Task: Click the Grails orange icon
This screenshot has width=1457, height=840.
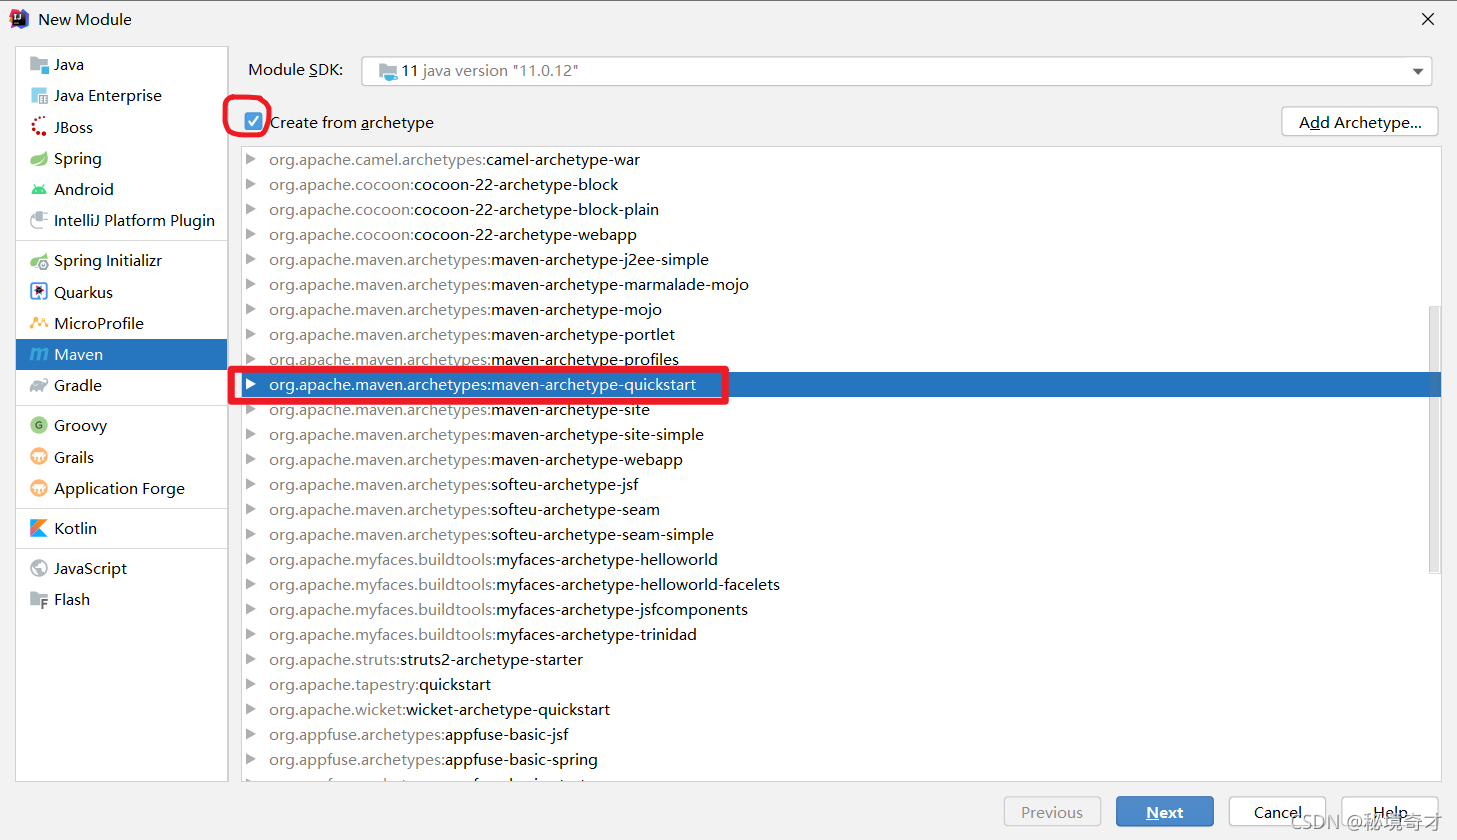Action: tap(39, 457)
